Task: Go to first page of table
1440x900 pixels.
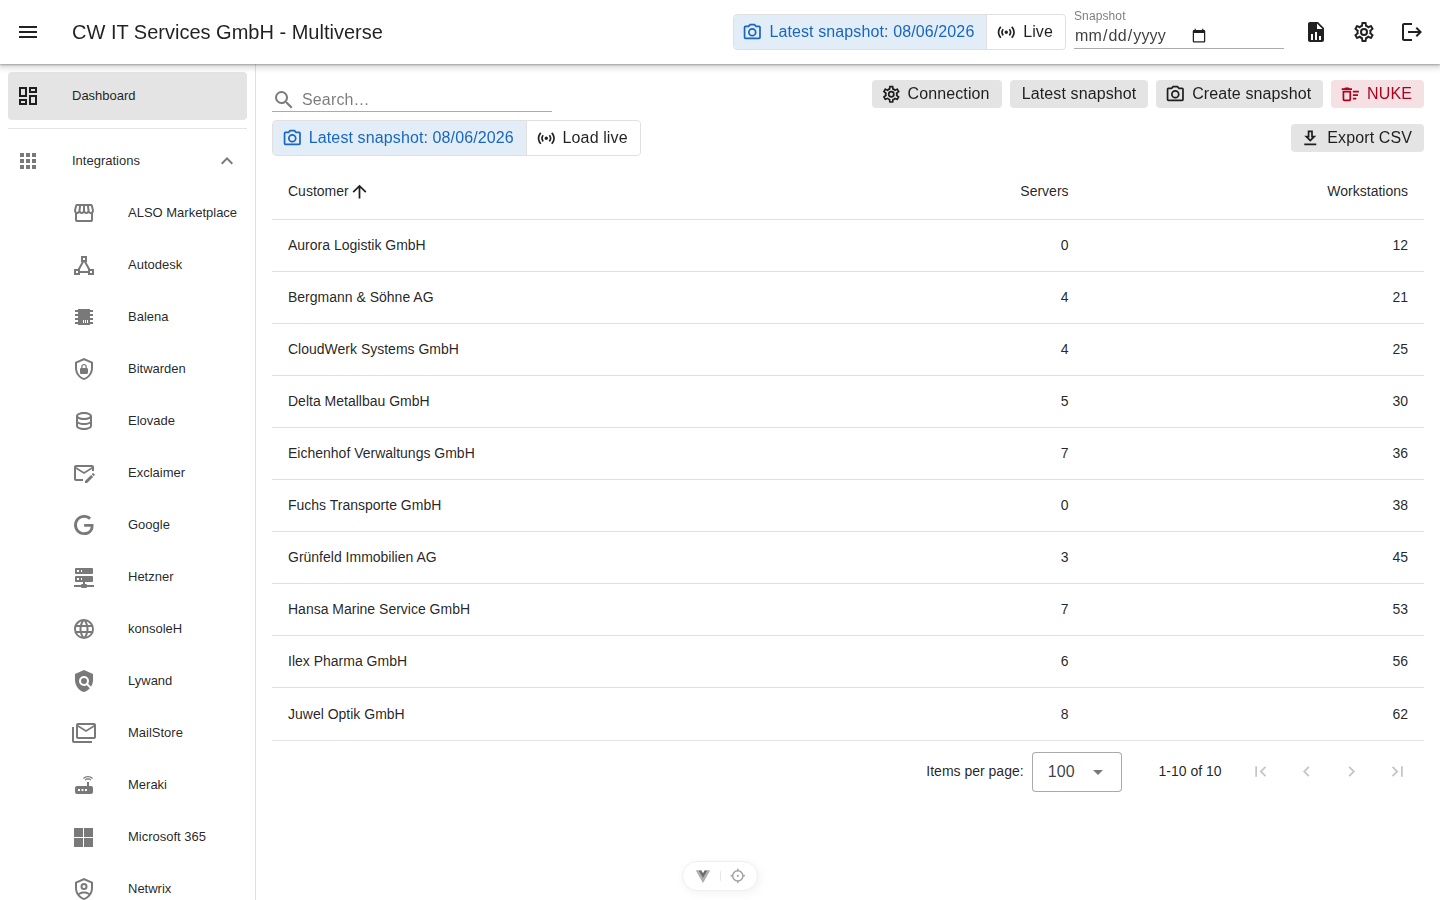Action: click(x=1260, y=772)
